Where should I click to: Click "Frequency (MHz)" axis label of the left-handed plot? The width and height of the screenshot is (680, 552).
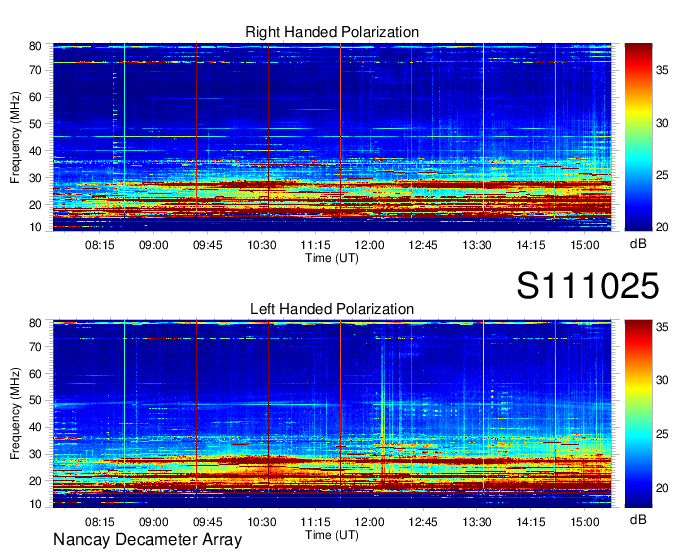15,414
